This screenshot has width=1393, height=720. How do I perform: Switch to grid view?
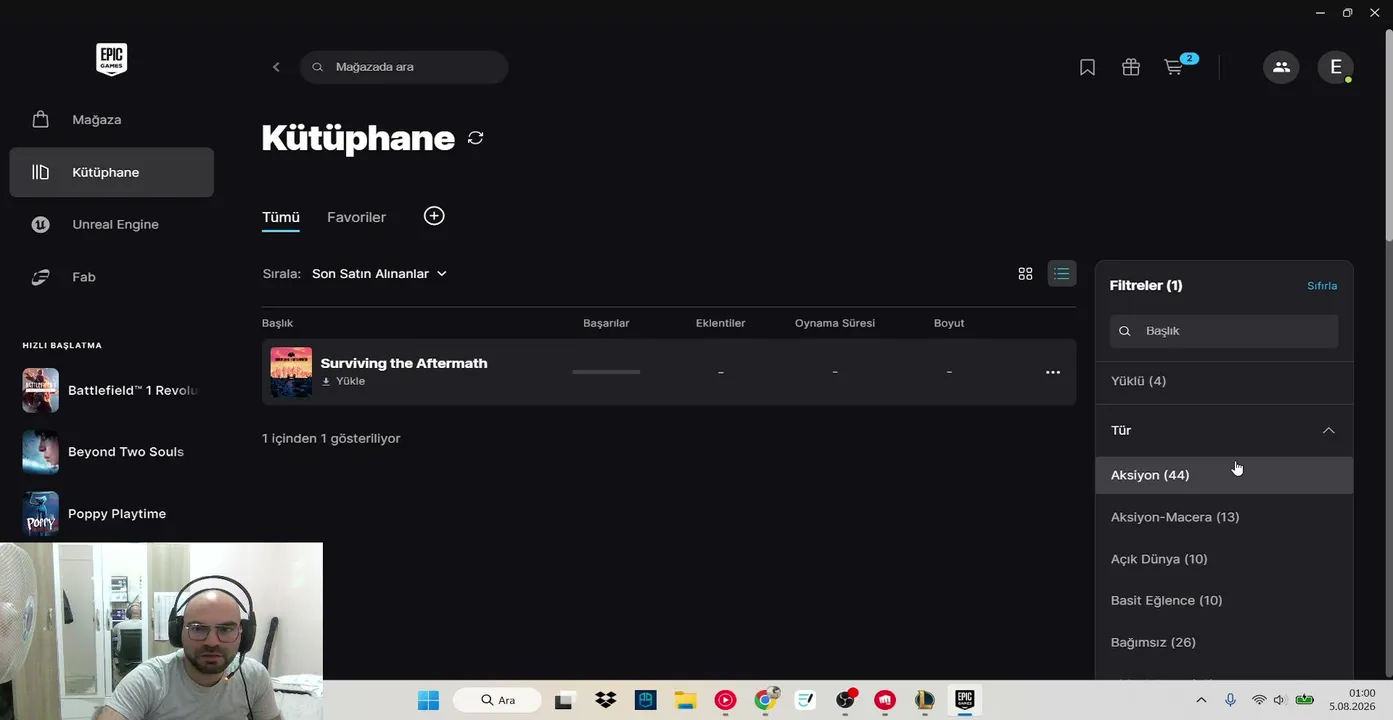pos(1025,274)
